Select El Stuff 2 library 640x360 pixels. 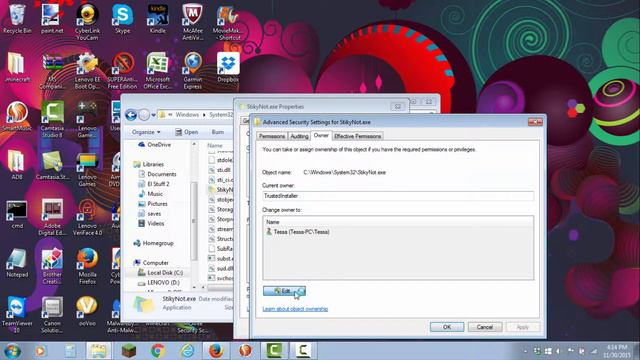[x=153, y=184]
